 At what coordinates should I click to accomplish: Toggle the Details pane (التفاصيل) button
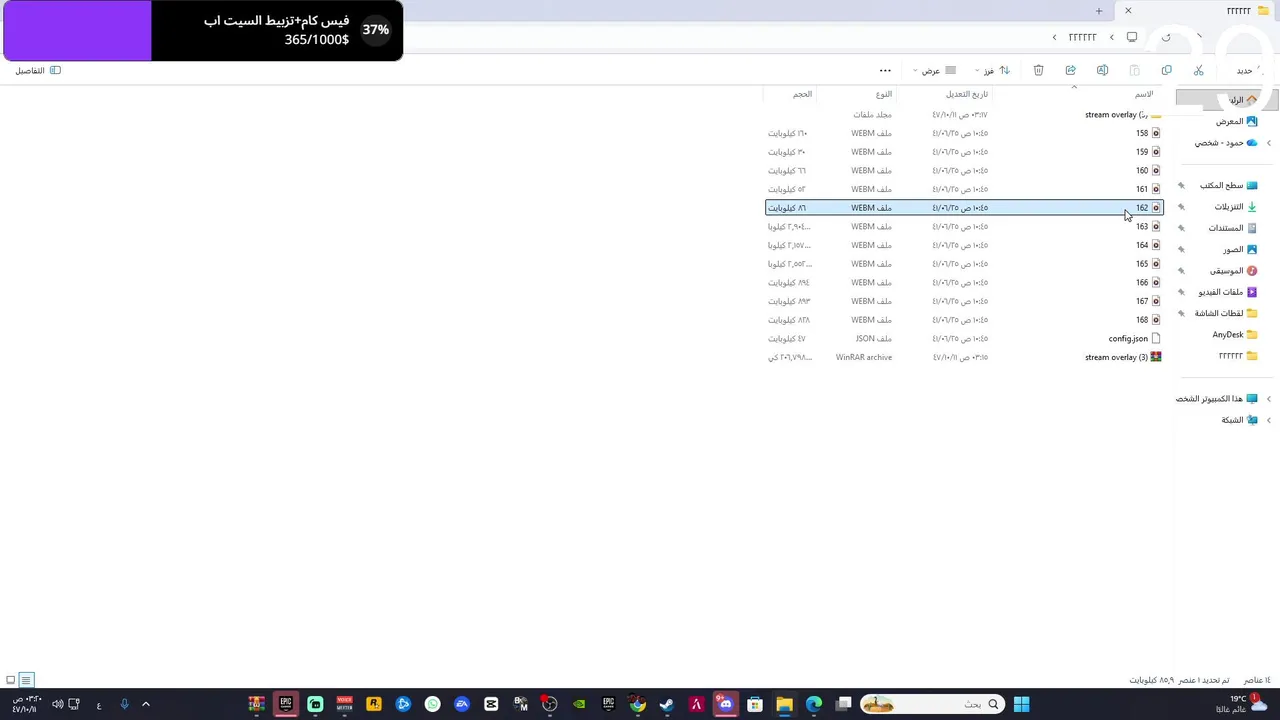[x=38, y=70]
